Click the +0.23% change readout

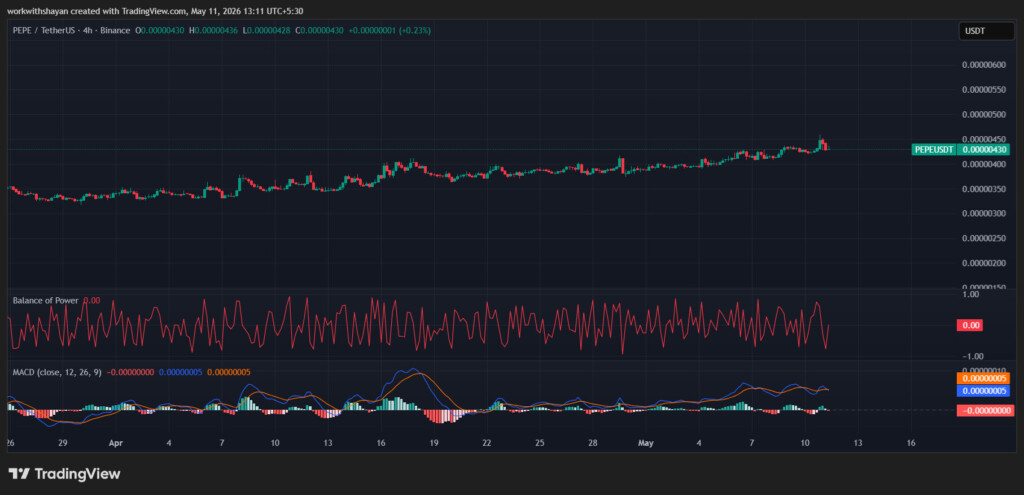click(417, 30)
